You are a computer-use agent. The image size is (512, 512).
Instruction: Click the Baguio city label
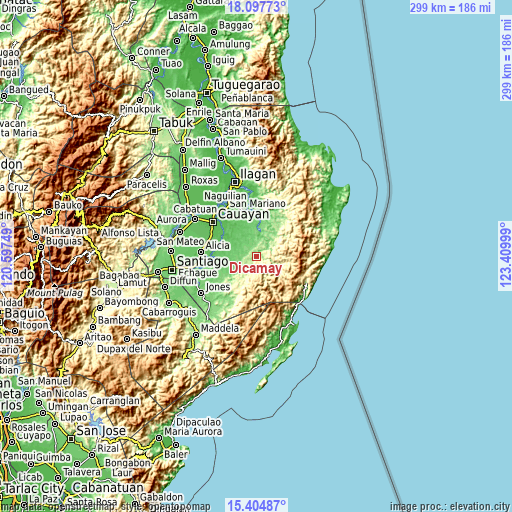[24, 313]
